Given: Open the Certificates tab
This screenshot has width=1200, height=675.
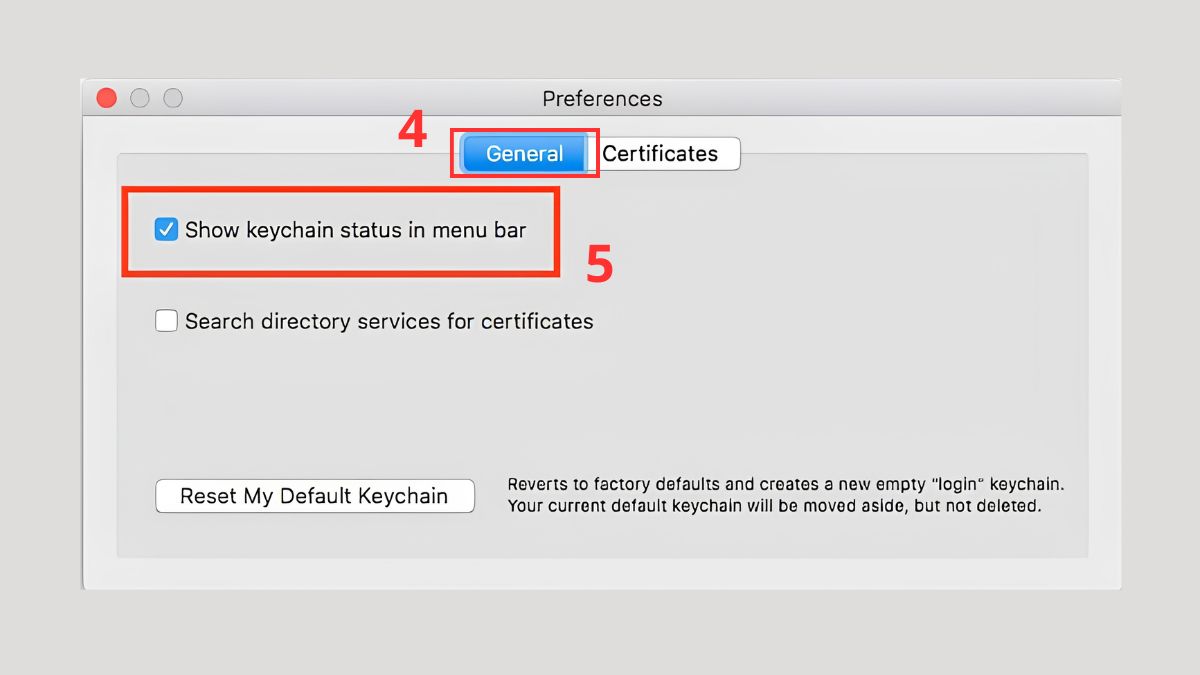Looking at the screenshot, I should point(661,154).
